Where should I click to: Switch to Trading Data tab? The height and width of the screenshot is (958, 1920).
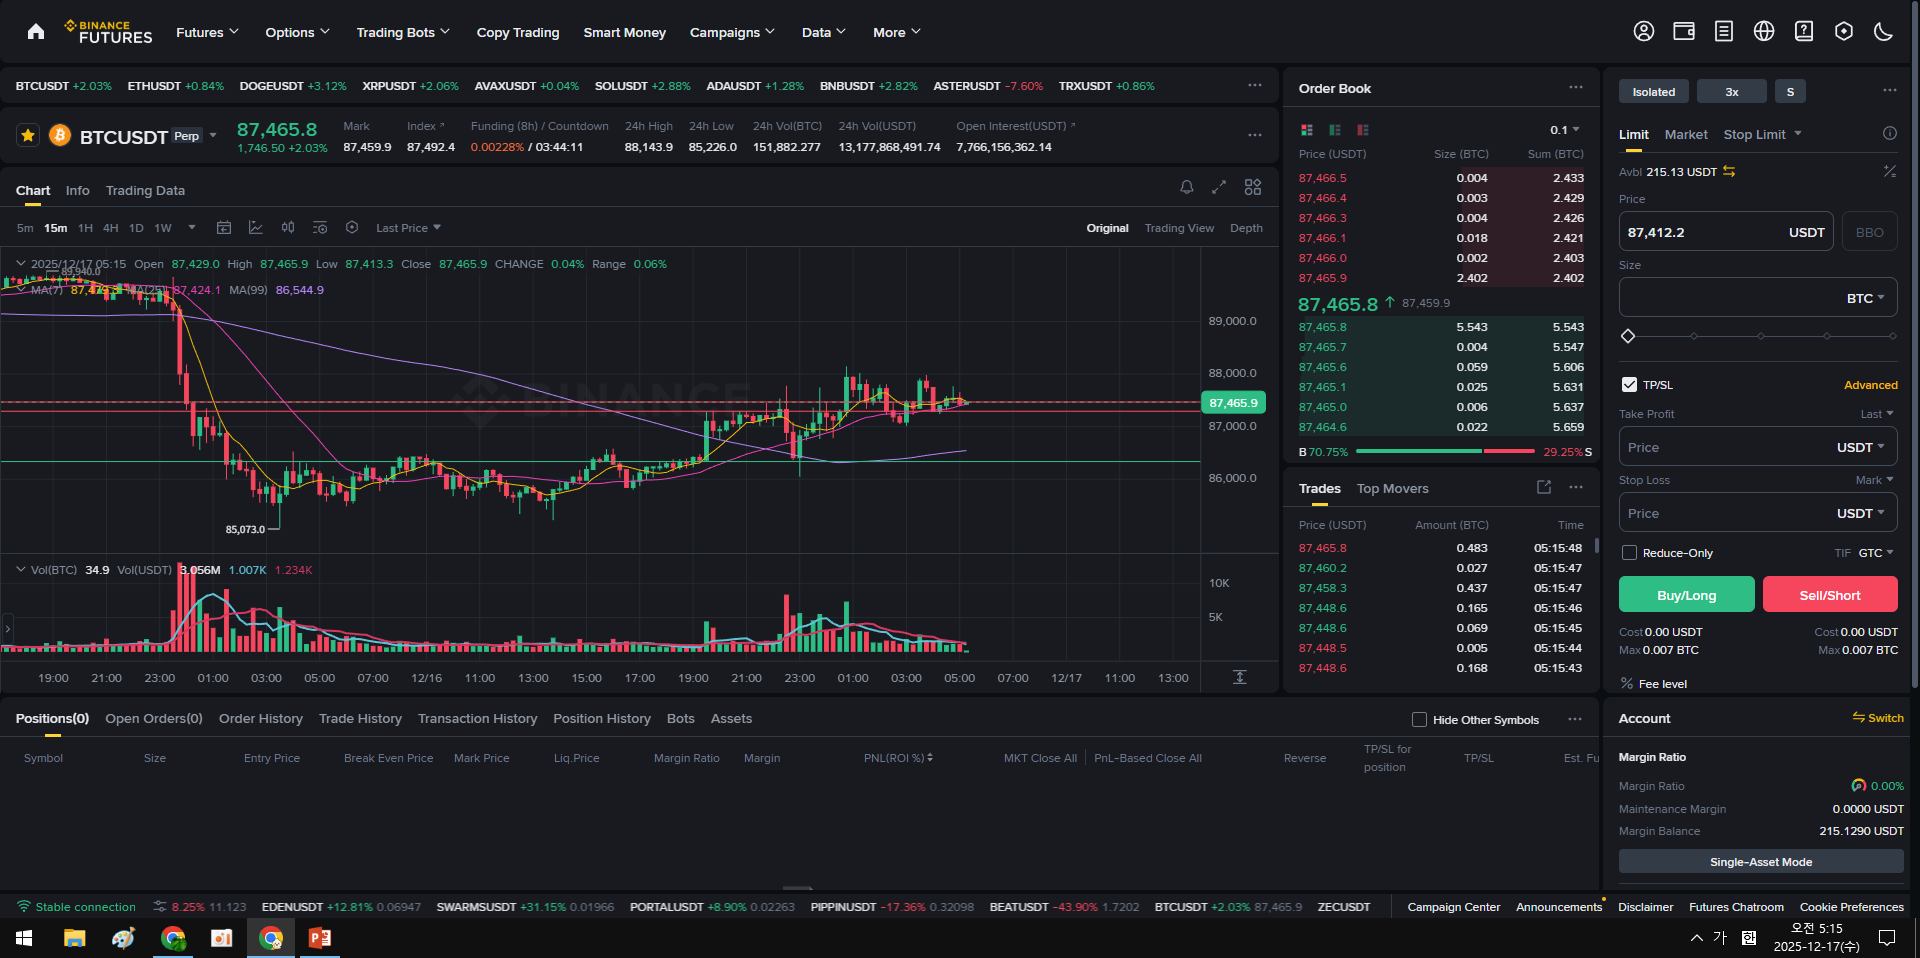(145, 190)
